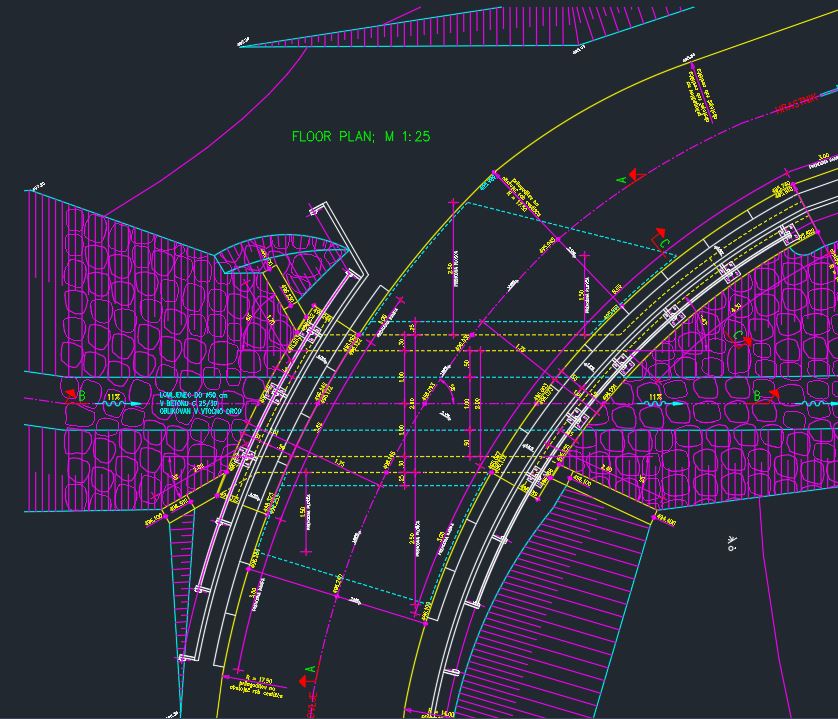Click the green section marker B on left edge
This screenshot has height=719, width=838.
pyautogui.click(x=80, y=394)
